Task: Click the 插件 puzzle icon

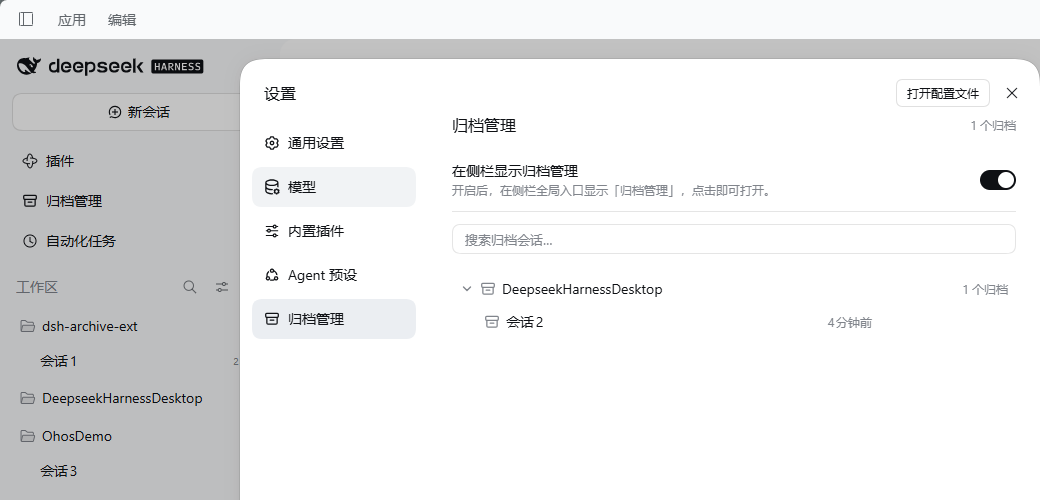Action: click(30, 161)
